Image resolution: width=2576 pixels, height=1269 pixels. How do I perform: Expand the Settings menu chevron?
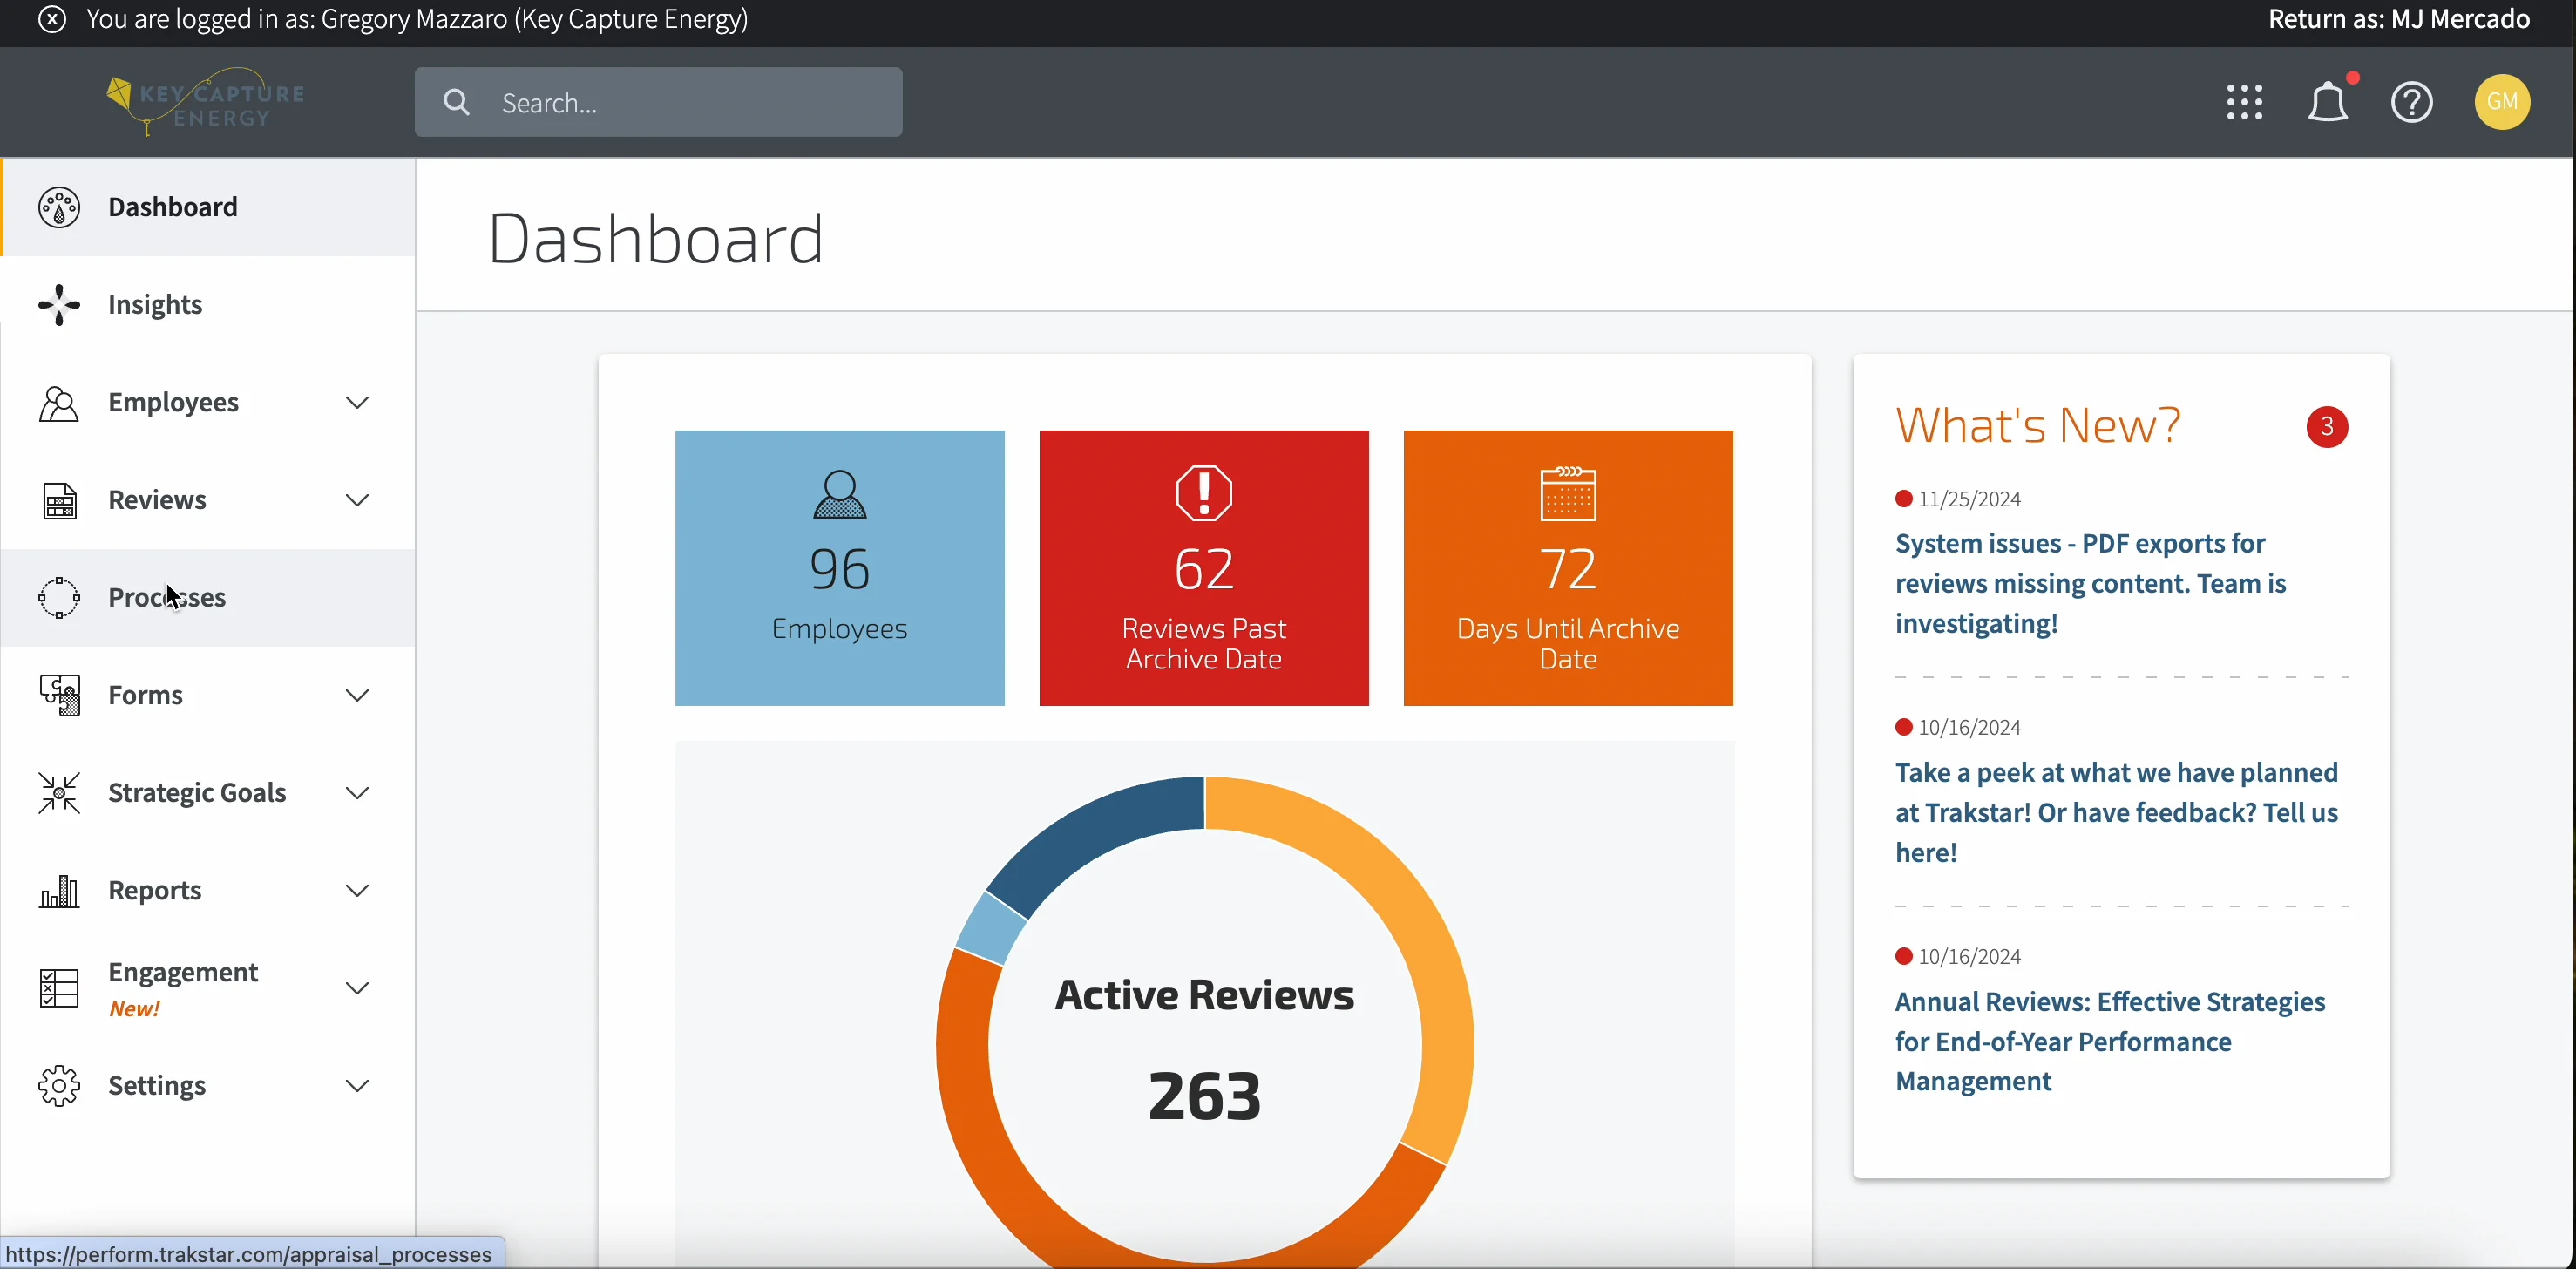click(357, 1086)
